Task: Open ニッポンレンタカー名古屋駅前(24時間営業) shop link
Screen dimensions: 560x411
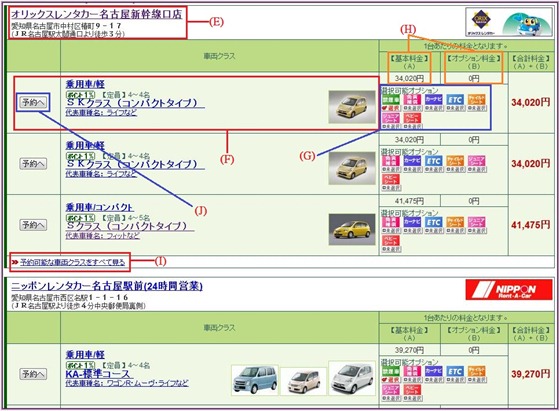Action: tap(107, 286)
